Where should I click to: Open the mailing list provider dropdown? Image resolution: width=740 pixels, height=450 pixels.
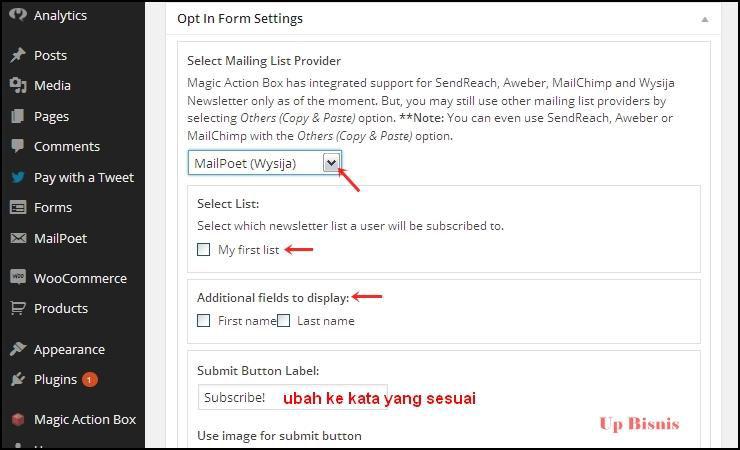(x=265, y=163)
